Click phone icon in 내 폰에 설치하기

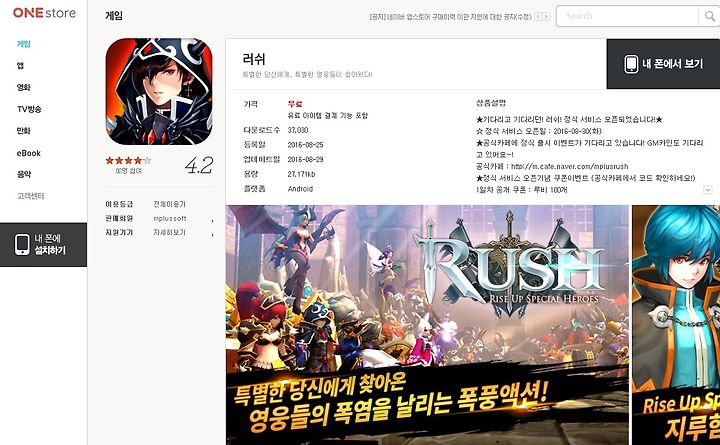(22, 244)
